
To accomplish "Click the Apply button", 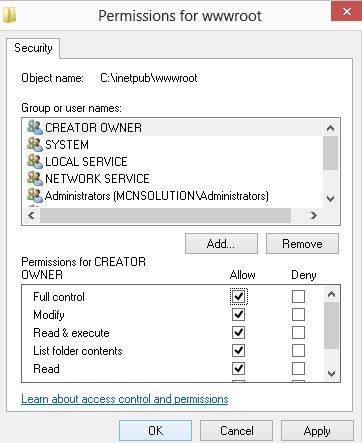I will [317, 431].
